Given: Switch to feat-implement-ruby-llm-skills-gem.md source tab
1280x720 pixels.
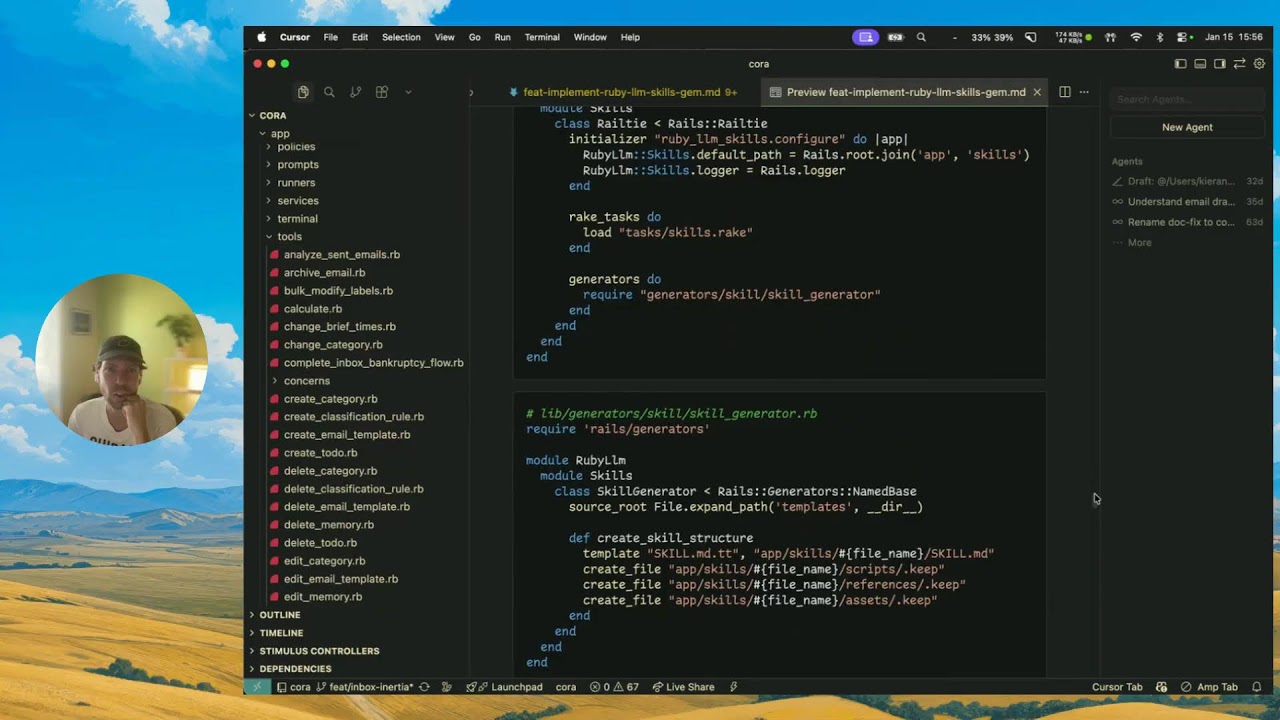Looking at the screenshot, I should coord(622,92).
